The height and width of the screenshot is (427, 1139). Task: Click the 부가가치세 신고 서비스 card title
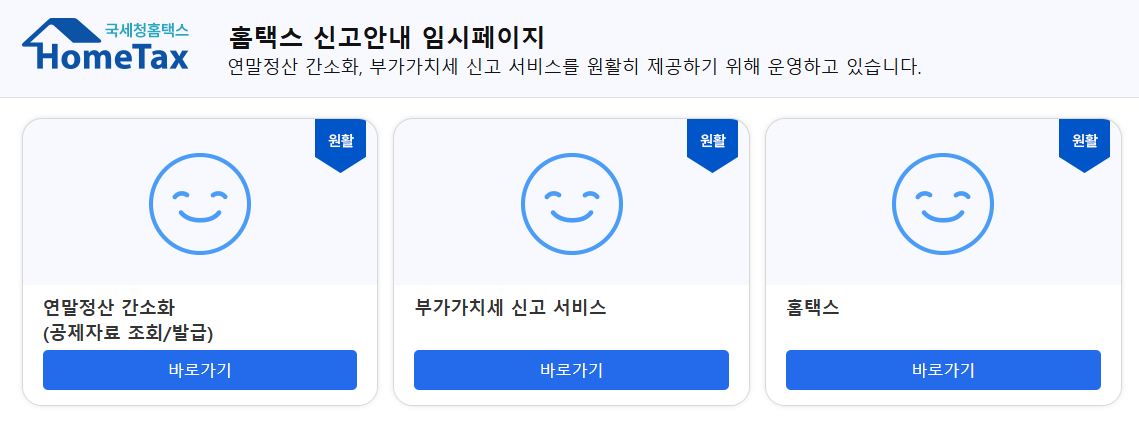511,307
